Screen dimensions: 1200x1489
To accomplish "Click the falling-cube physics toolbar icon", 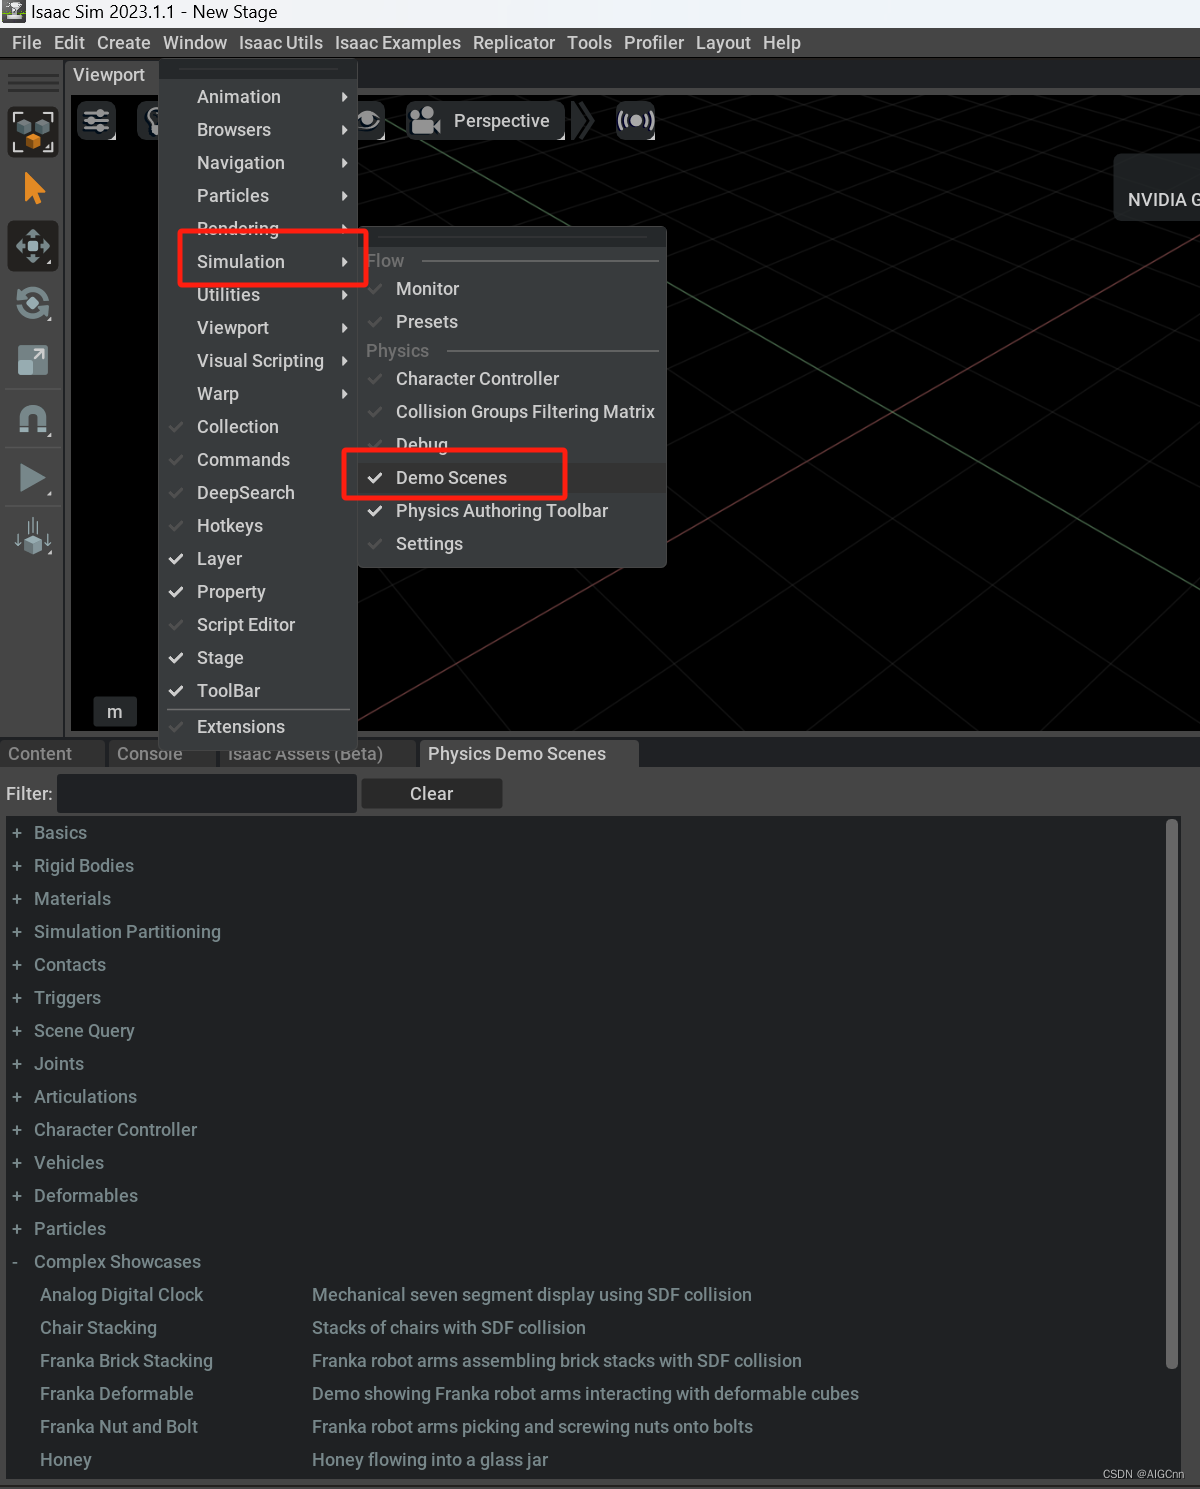I will pyautogui.click(x=33, y=536).
